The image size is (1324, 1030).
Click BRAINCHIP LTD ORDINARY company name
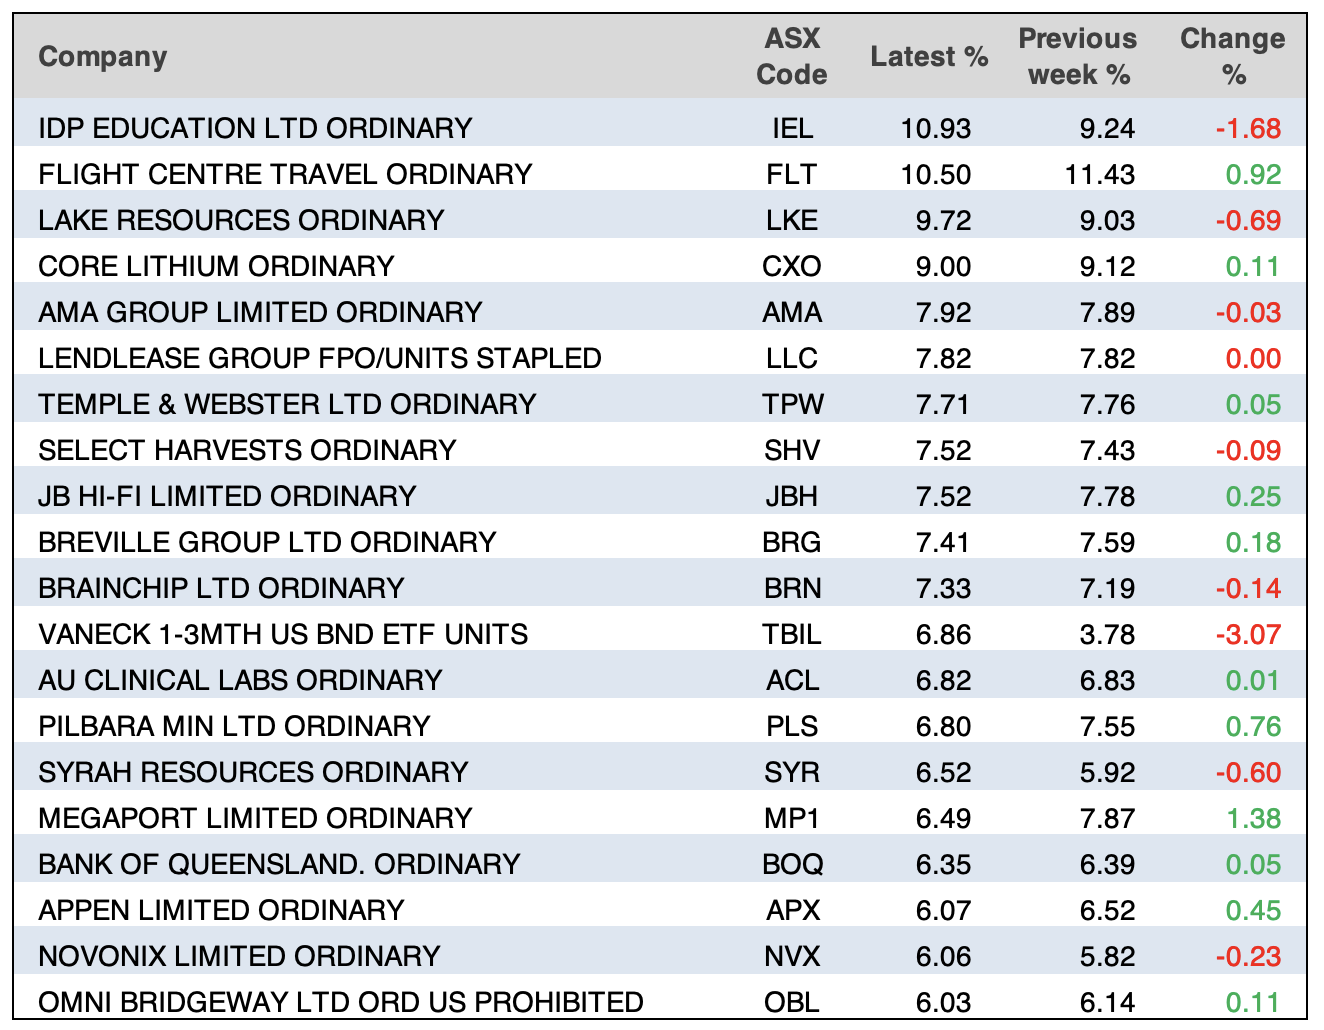point(221,588)
